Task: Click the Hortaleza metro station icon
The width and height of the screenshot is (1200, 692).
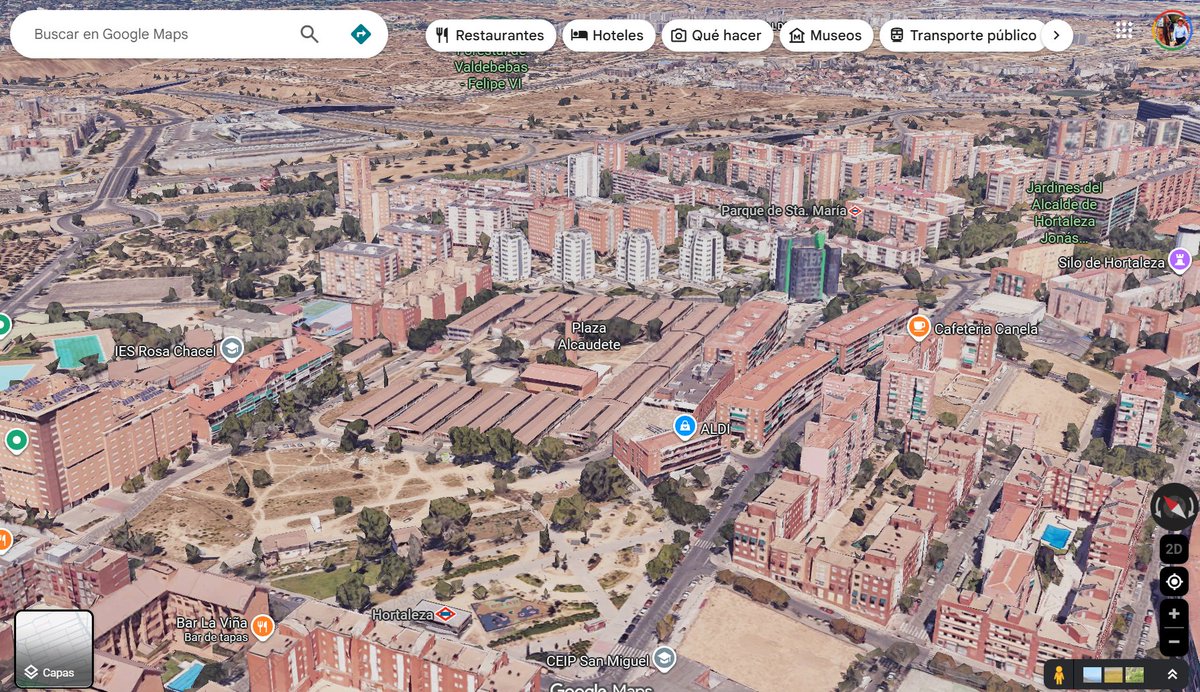Action: pyautogui.click(x=446, y=614)
